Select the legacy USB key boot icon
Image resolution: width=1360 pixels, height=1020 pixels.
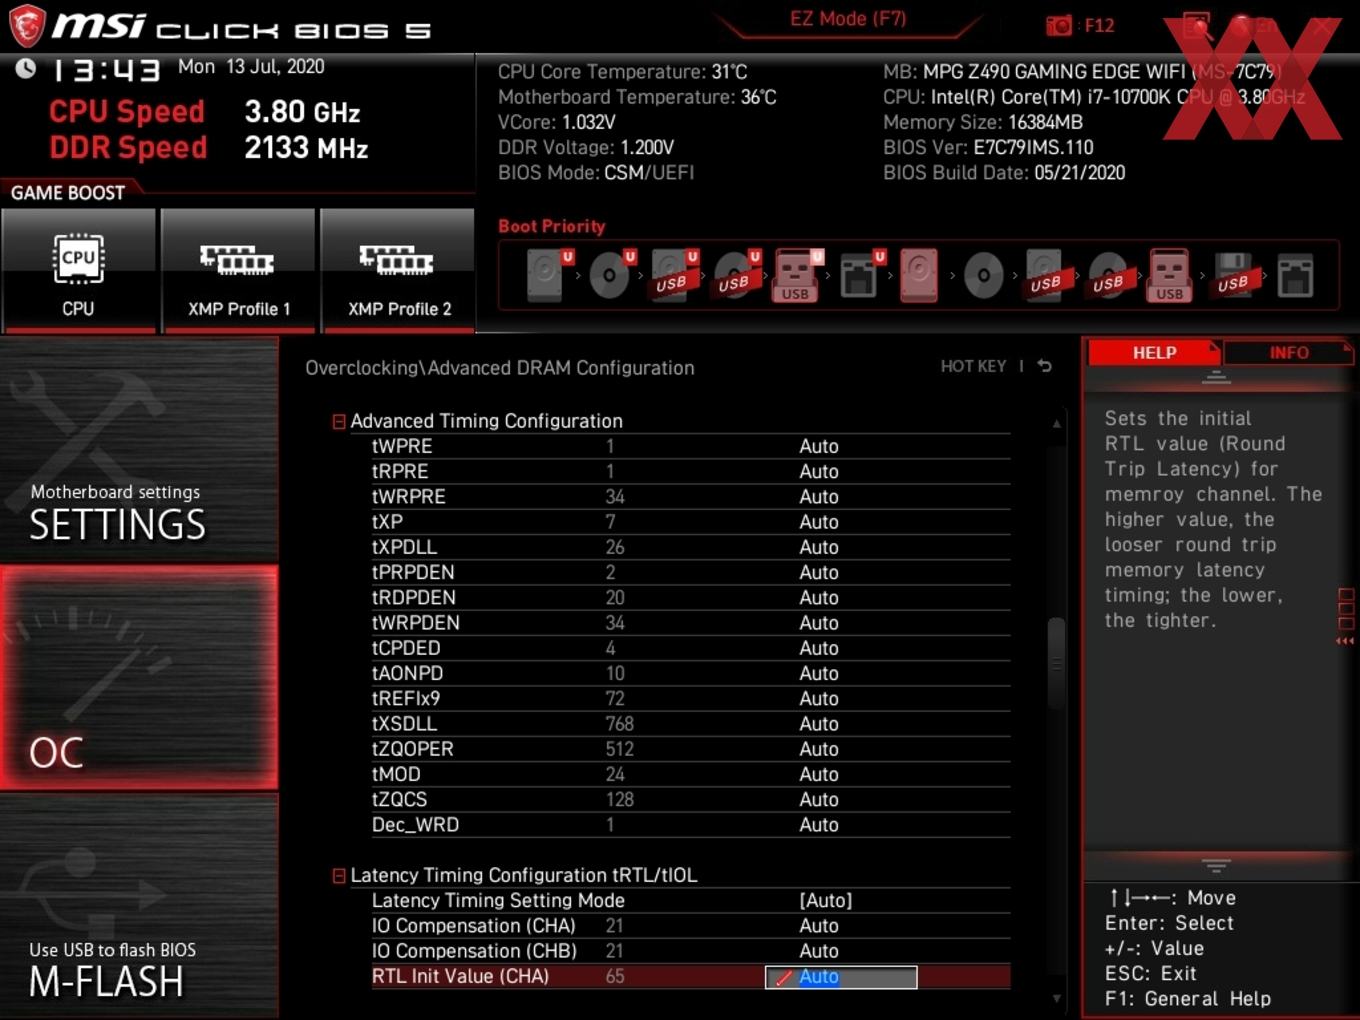[x=1170, y=275]
